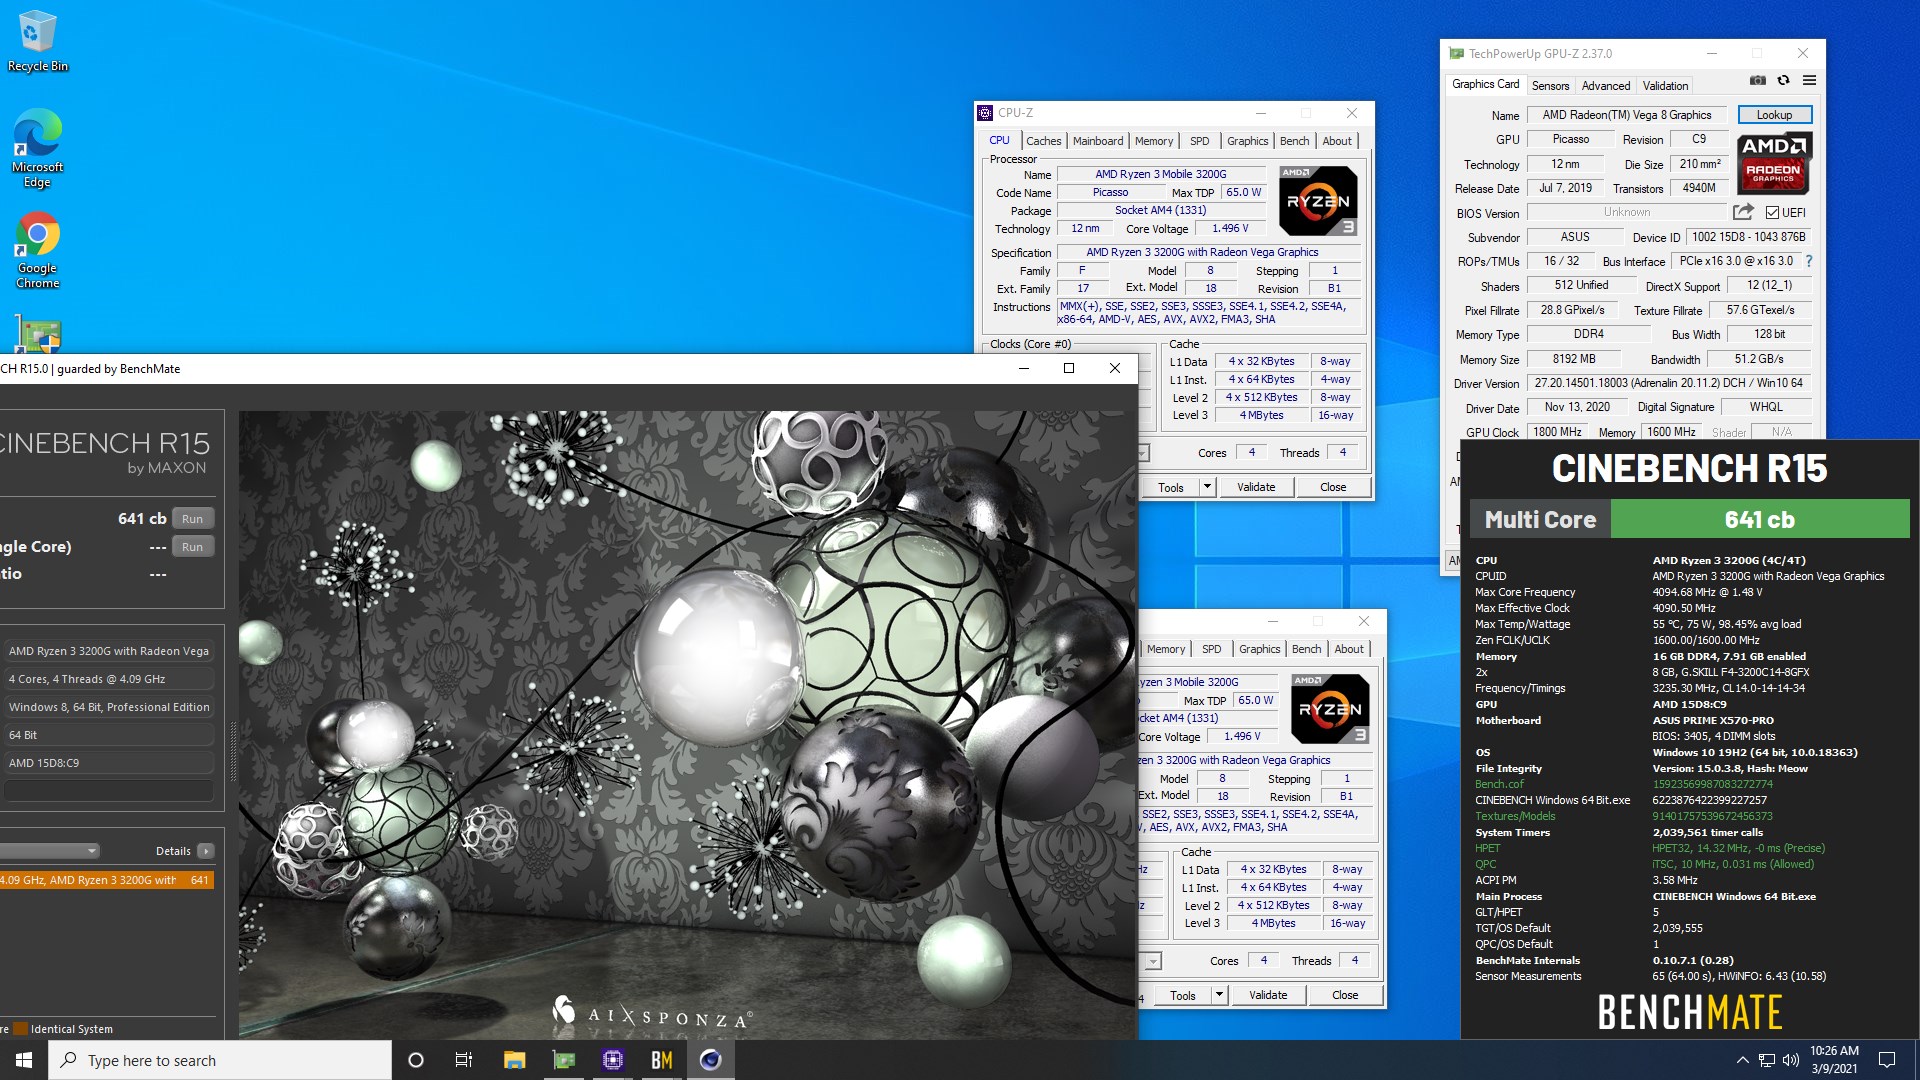
Task: Select the Cinebench taskbar icon
Action: tap(711, 1060)
